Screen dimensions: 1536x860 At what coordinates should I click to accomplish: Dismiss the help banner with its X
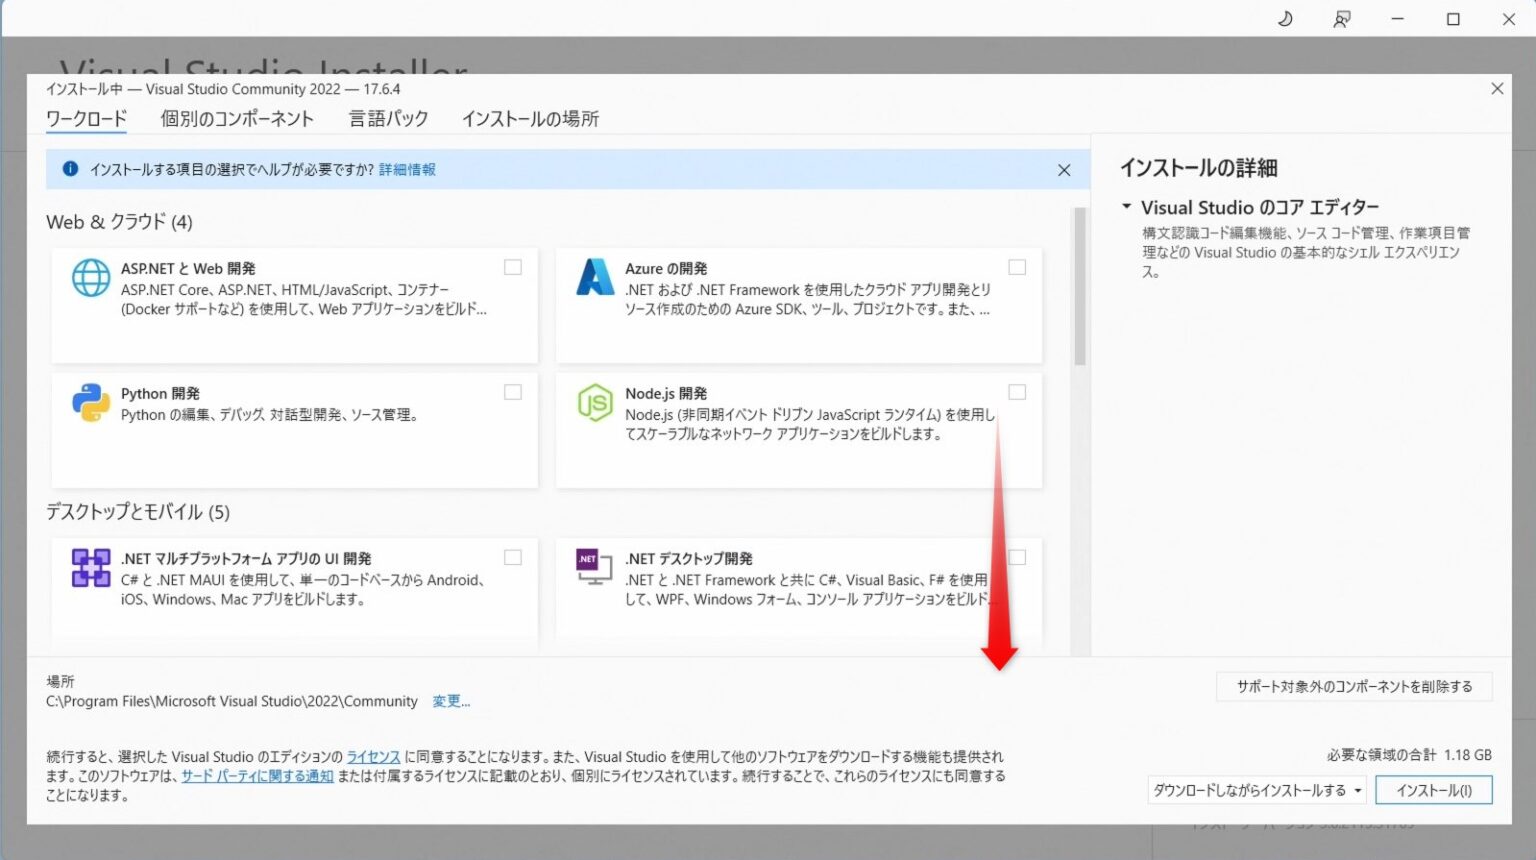pos(1064,170)
